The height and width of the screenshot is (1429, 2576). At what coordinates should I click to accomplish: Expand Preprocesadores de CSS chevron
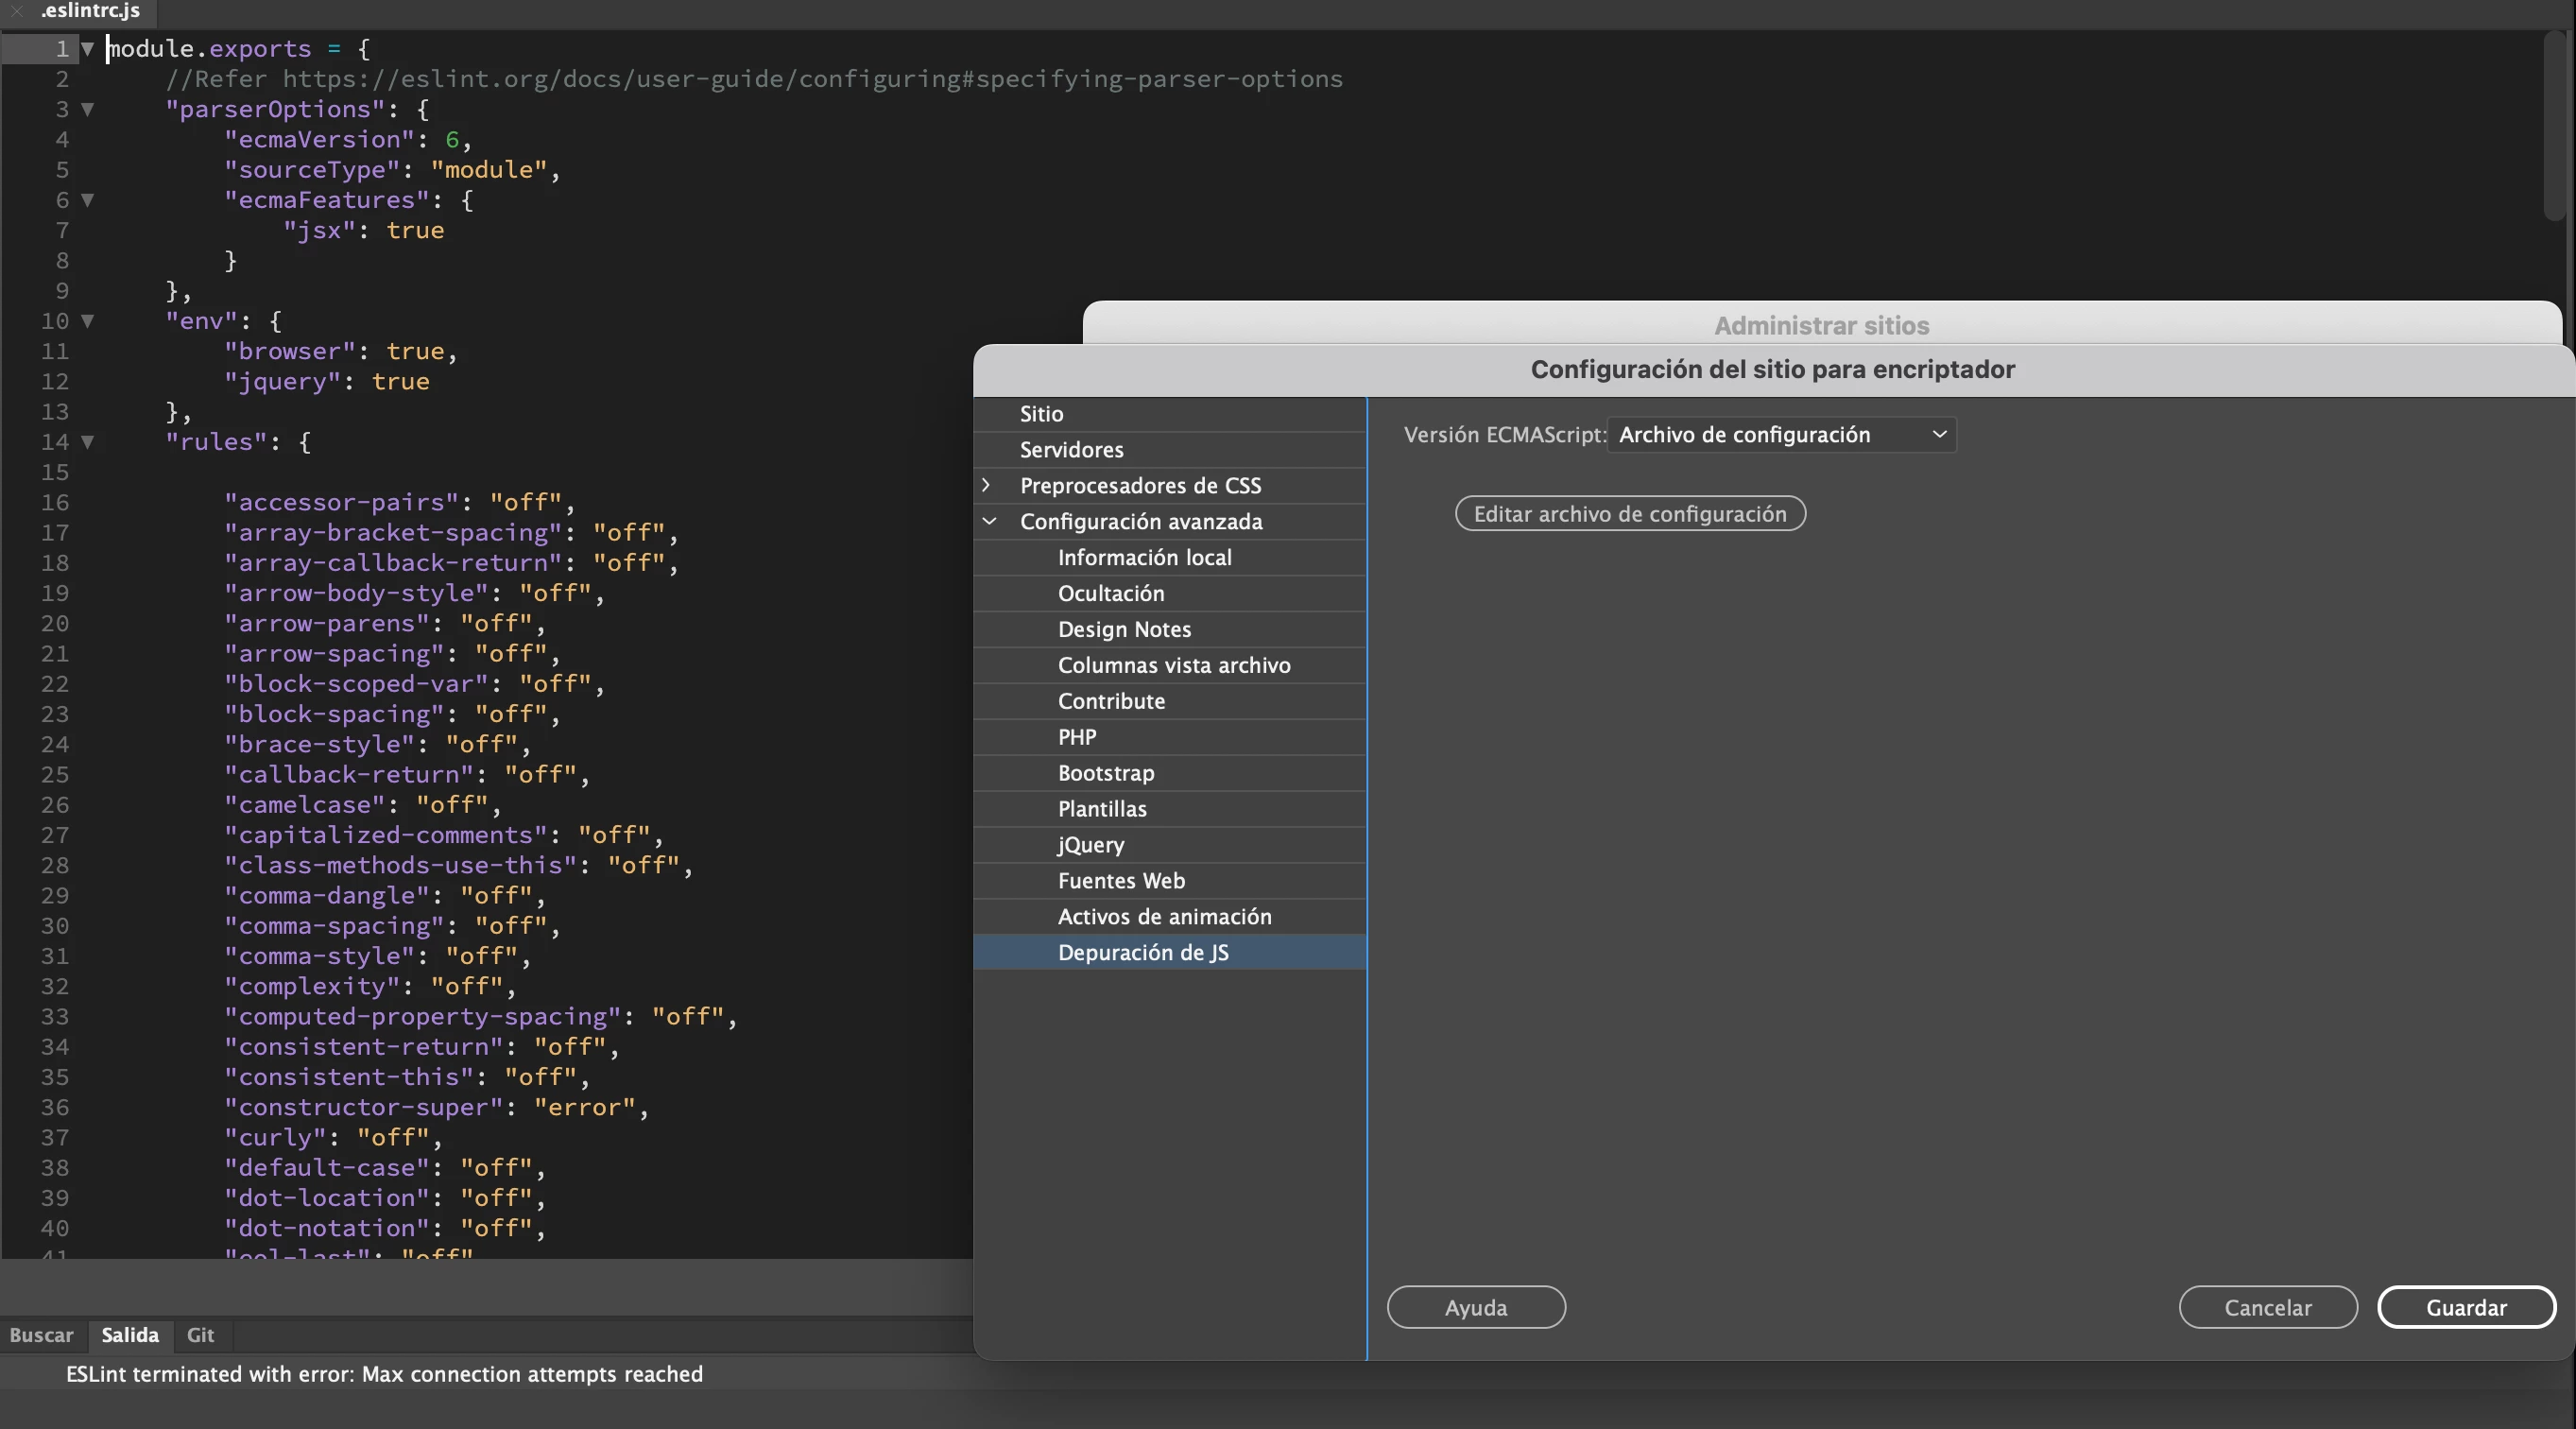point(987,485)
